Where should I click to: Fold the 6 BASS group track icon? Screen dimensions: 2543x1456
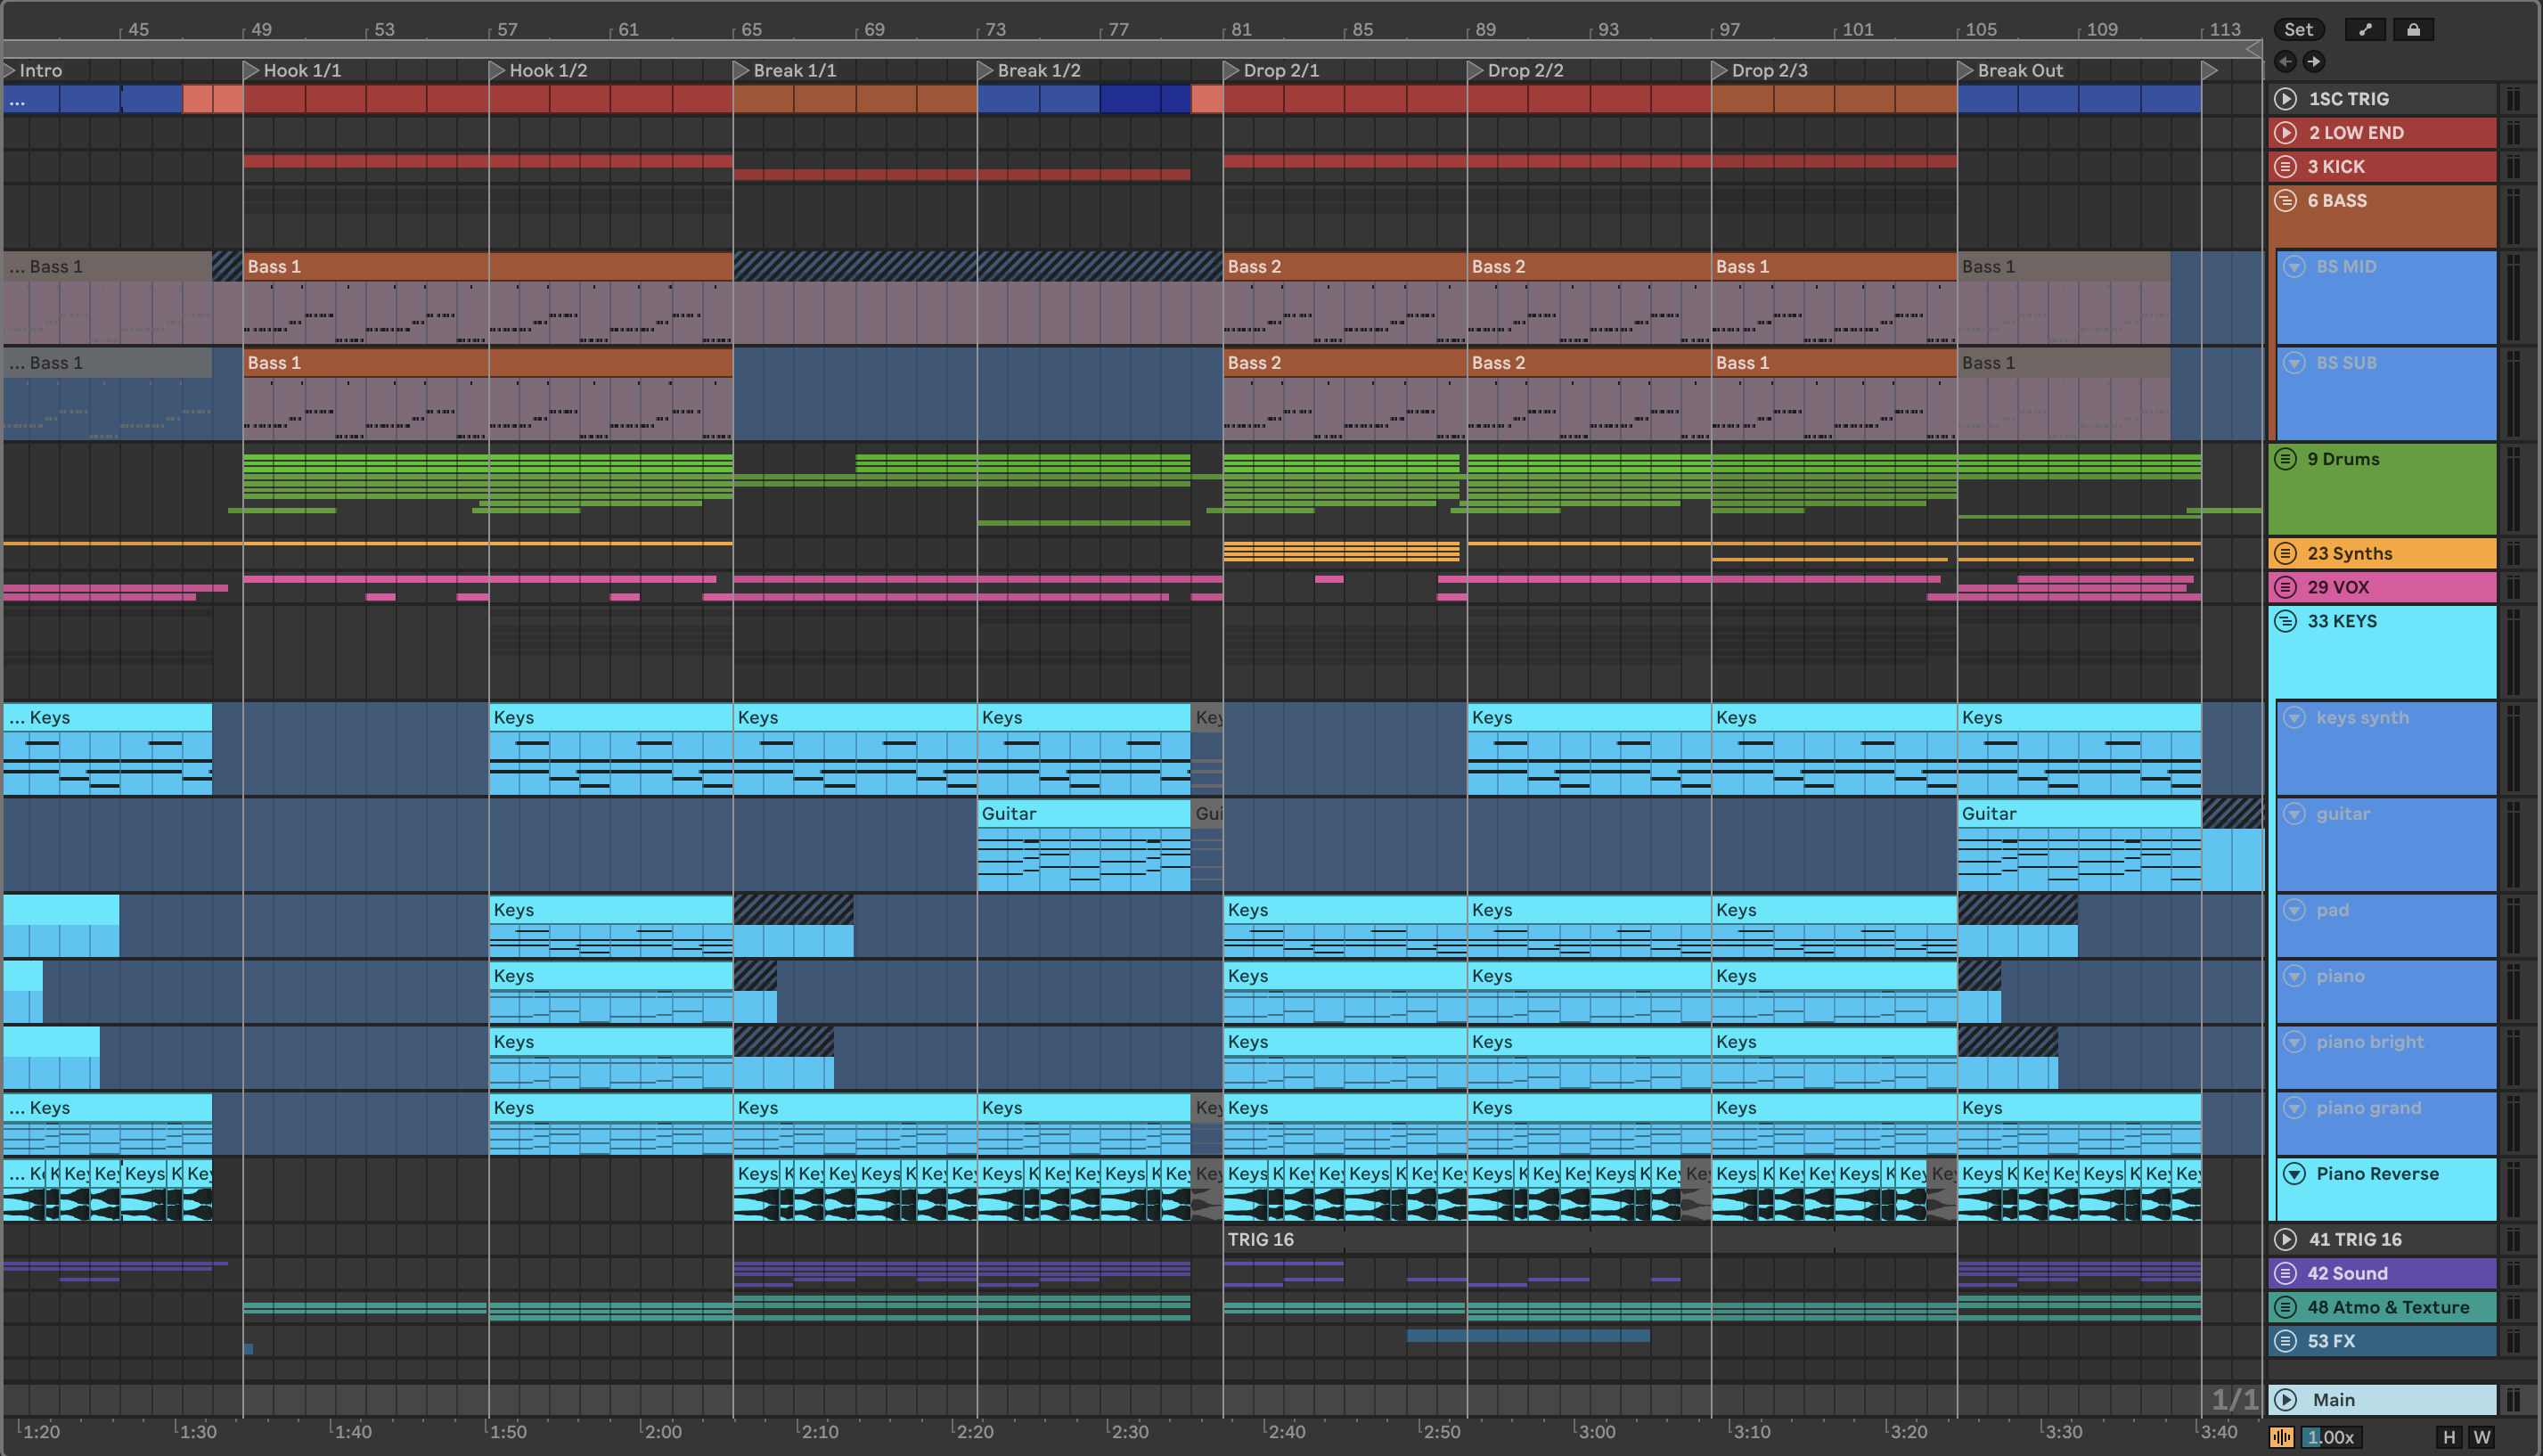[2285, 200]
